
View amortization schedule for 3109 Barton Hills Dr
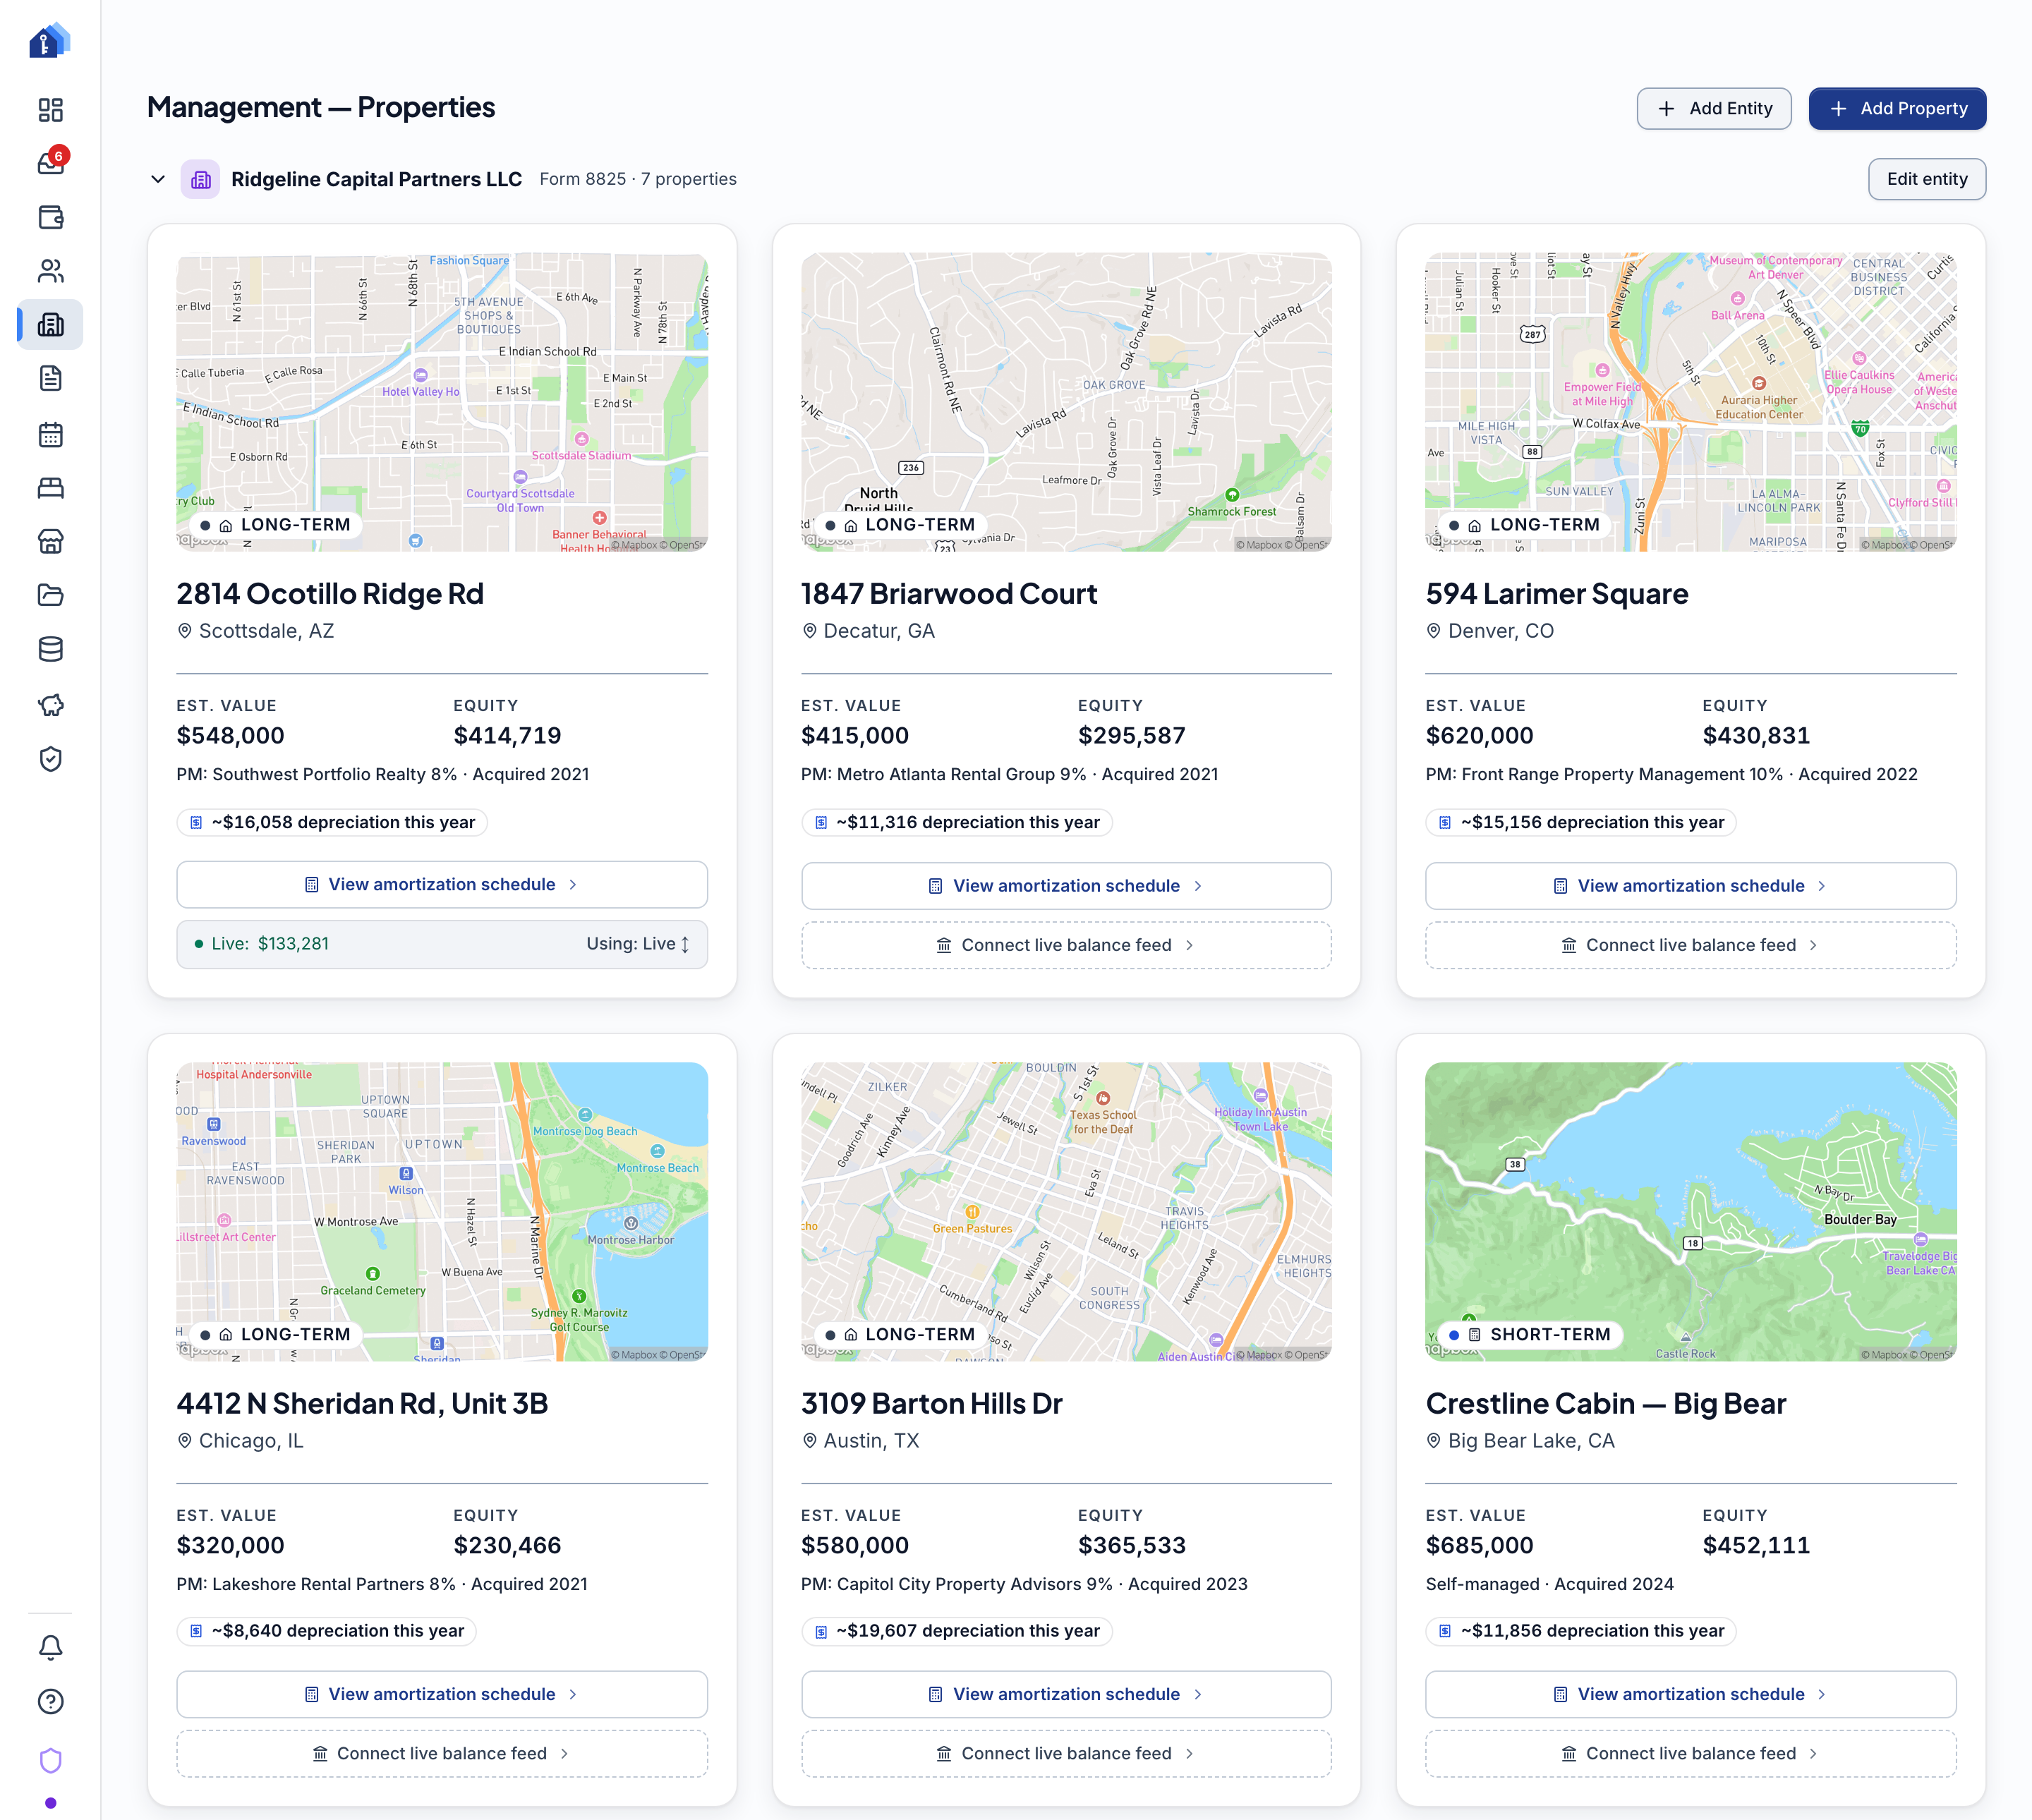point(1066,1694)
